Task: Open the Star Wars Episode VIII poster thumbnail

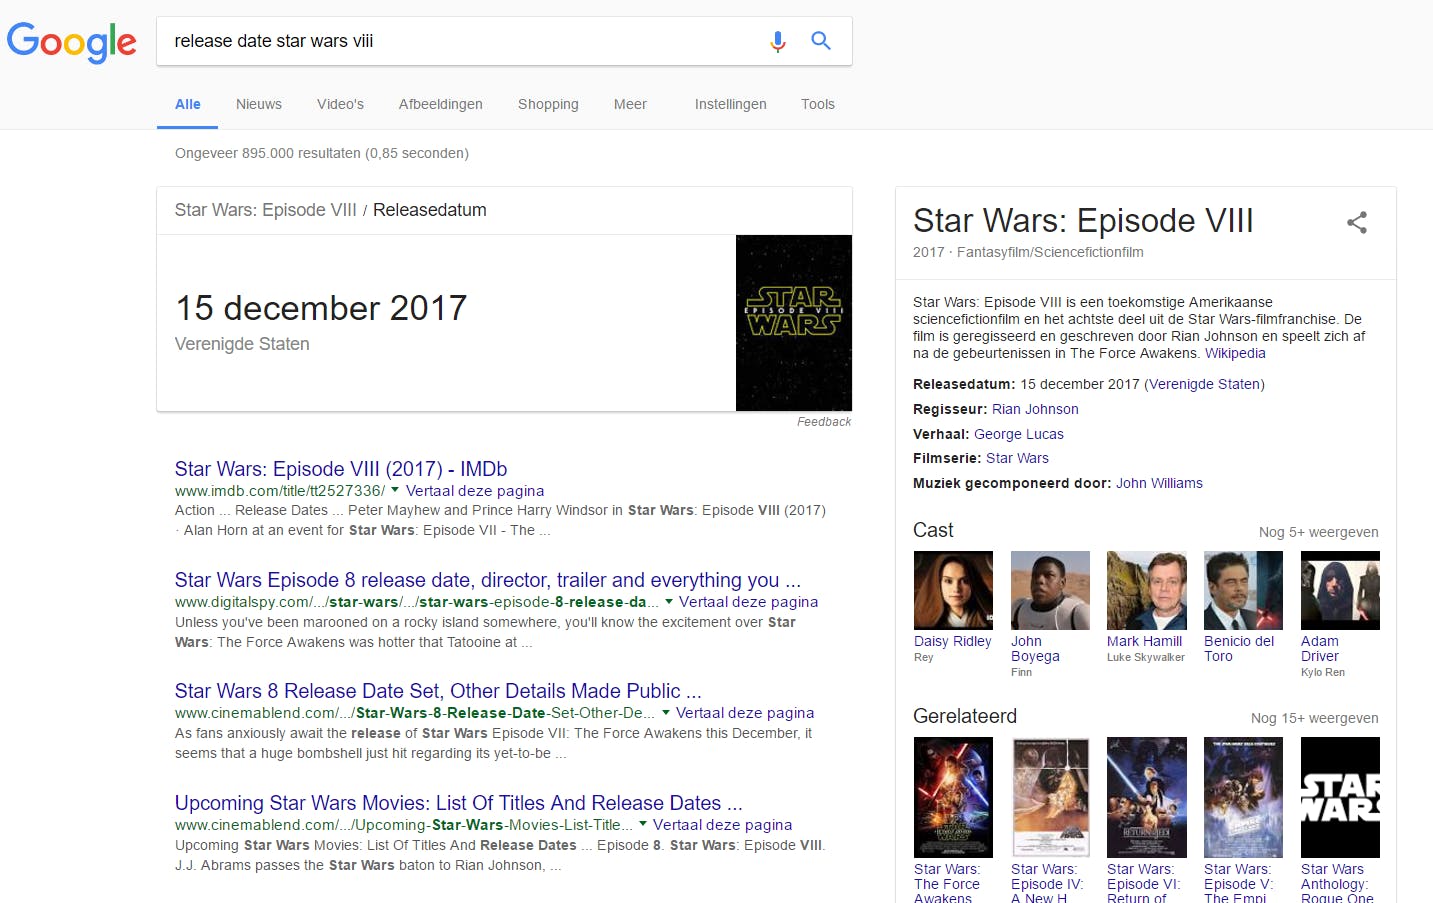Action: (x=794, y=323)
